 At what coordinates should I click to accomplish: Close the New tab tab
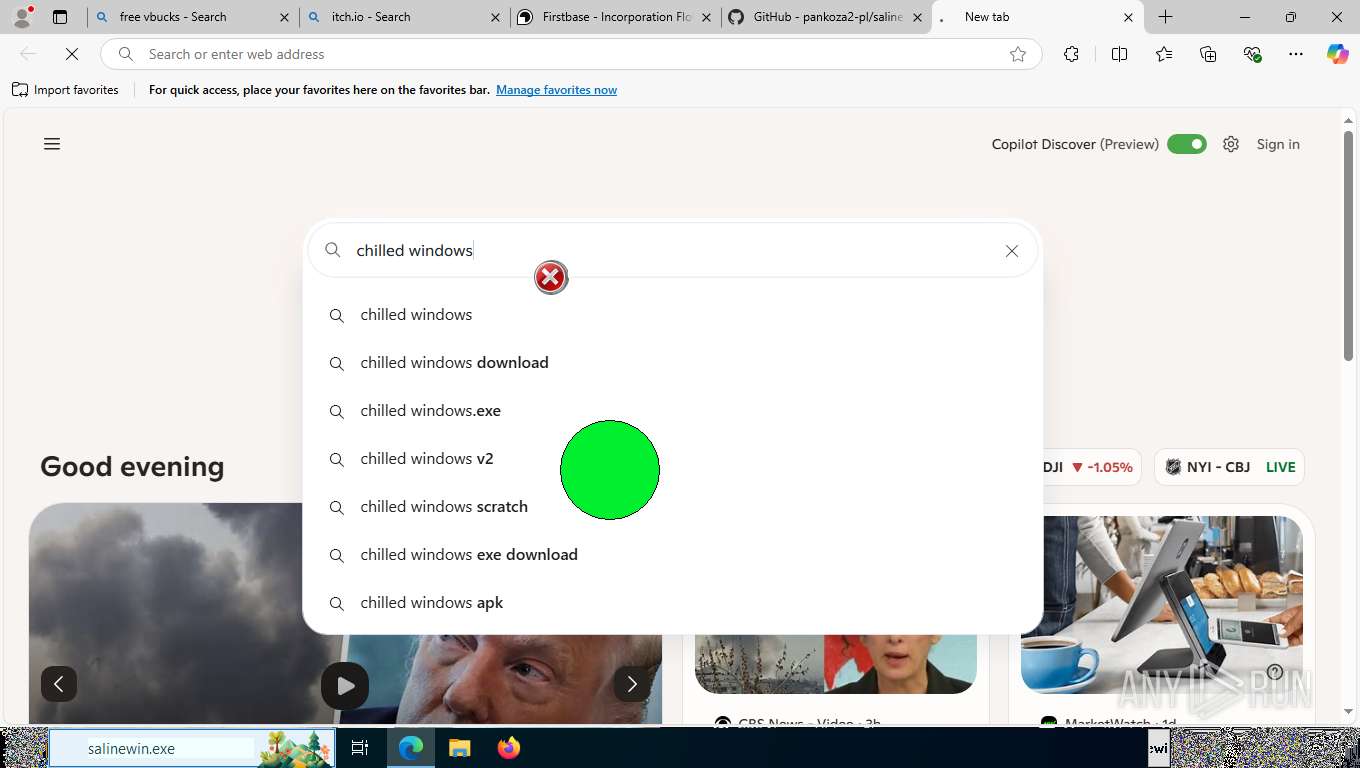pos(1129,17)
